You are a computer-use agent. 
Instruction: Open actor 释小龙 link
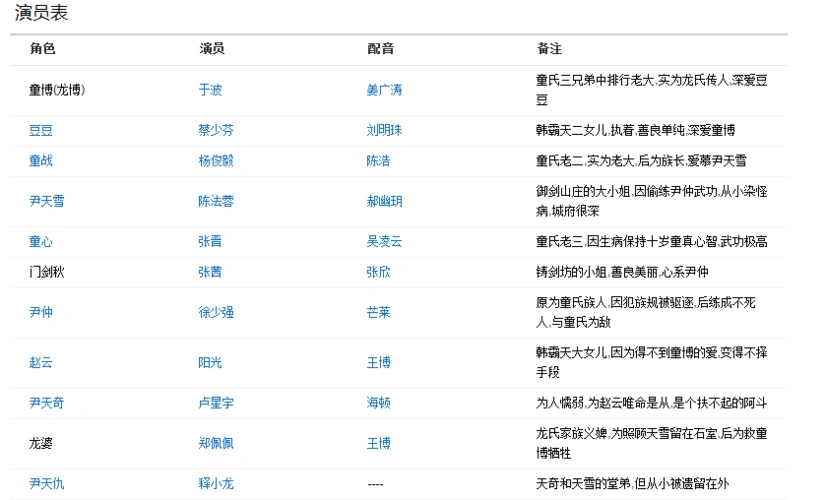[216, 484]
